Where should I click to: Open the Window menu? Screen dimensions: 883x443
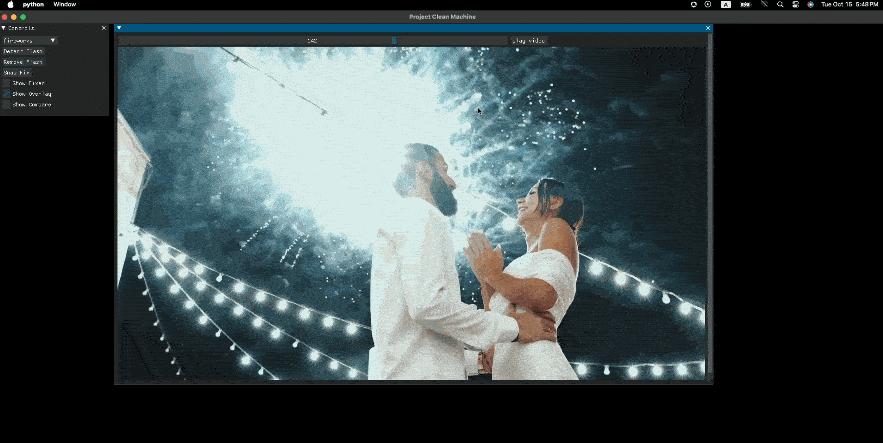pyautogui.click(x=65, y=5)
